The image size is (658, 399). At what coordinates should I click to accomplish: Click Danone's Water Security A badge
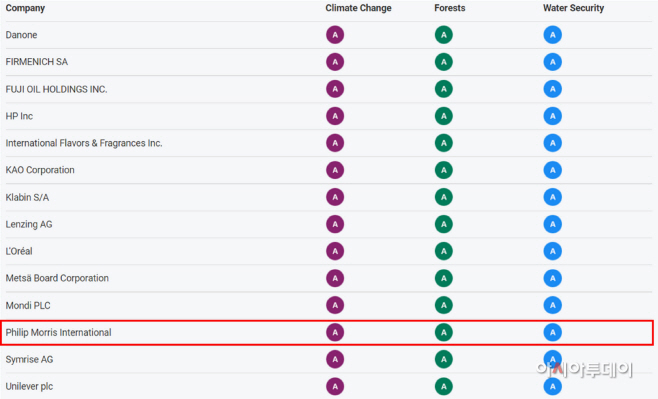point(553,35)
